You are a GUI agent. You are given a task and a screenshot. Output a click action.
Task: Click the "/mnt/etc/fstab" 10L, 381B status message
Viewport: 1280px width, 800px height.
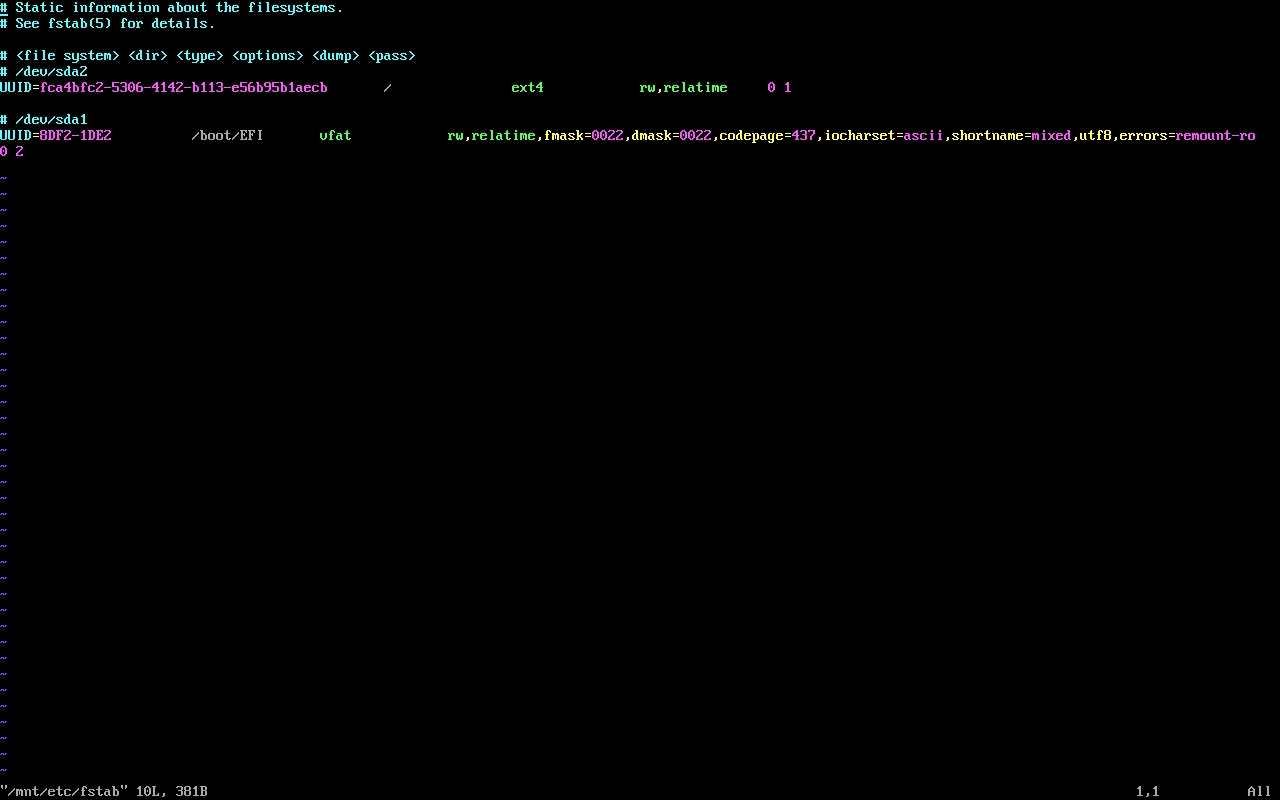click(x=104, y=792)
